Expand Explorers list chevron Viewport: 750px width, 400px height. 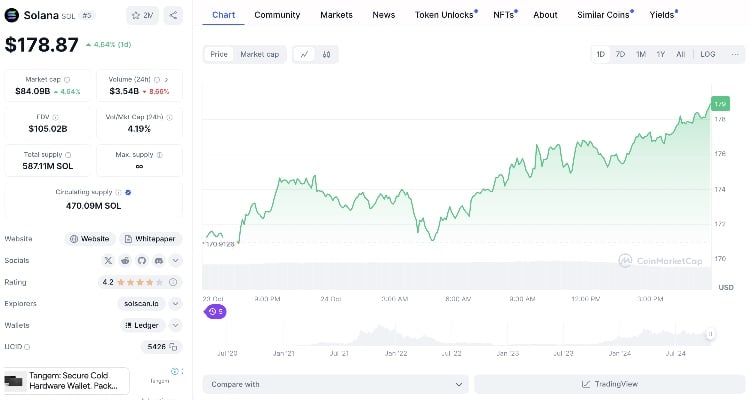[x=176, y=304]
